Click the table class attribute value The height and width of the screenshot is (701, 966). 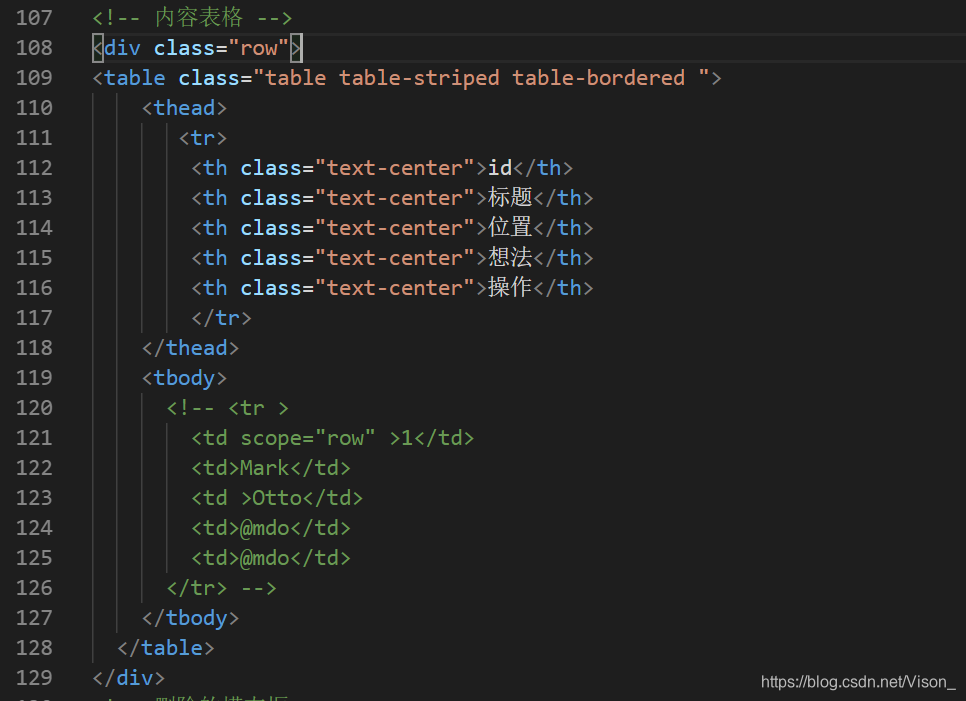point(482,78)
